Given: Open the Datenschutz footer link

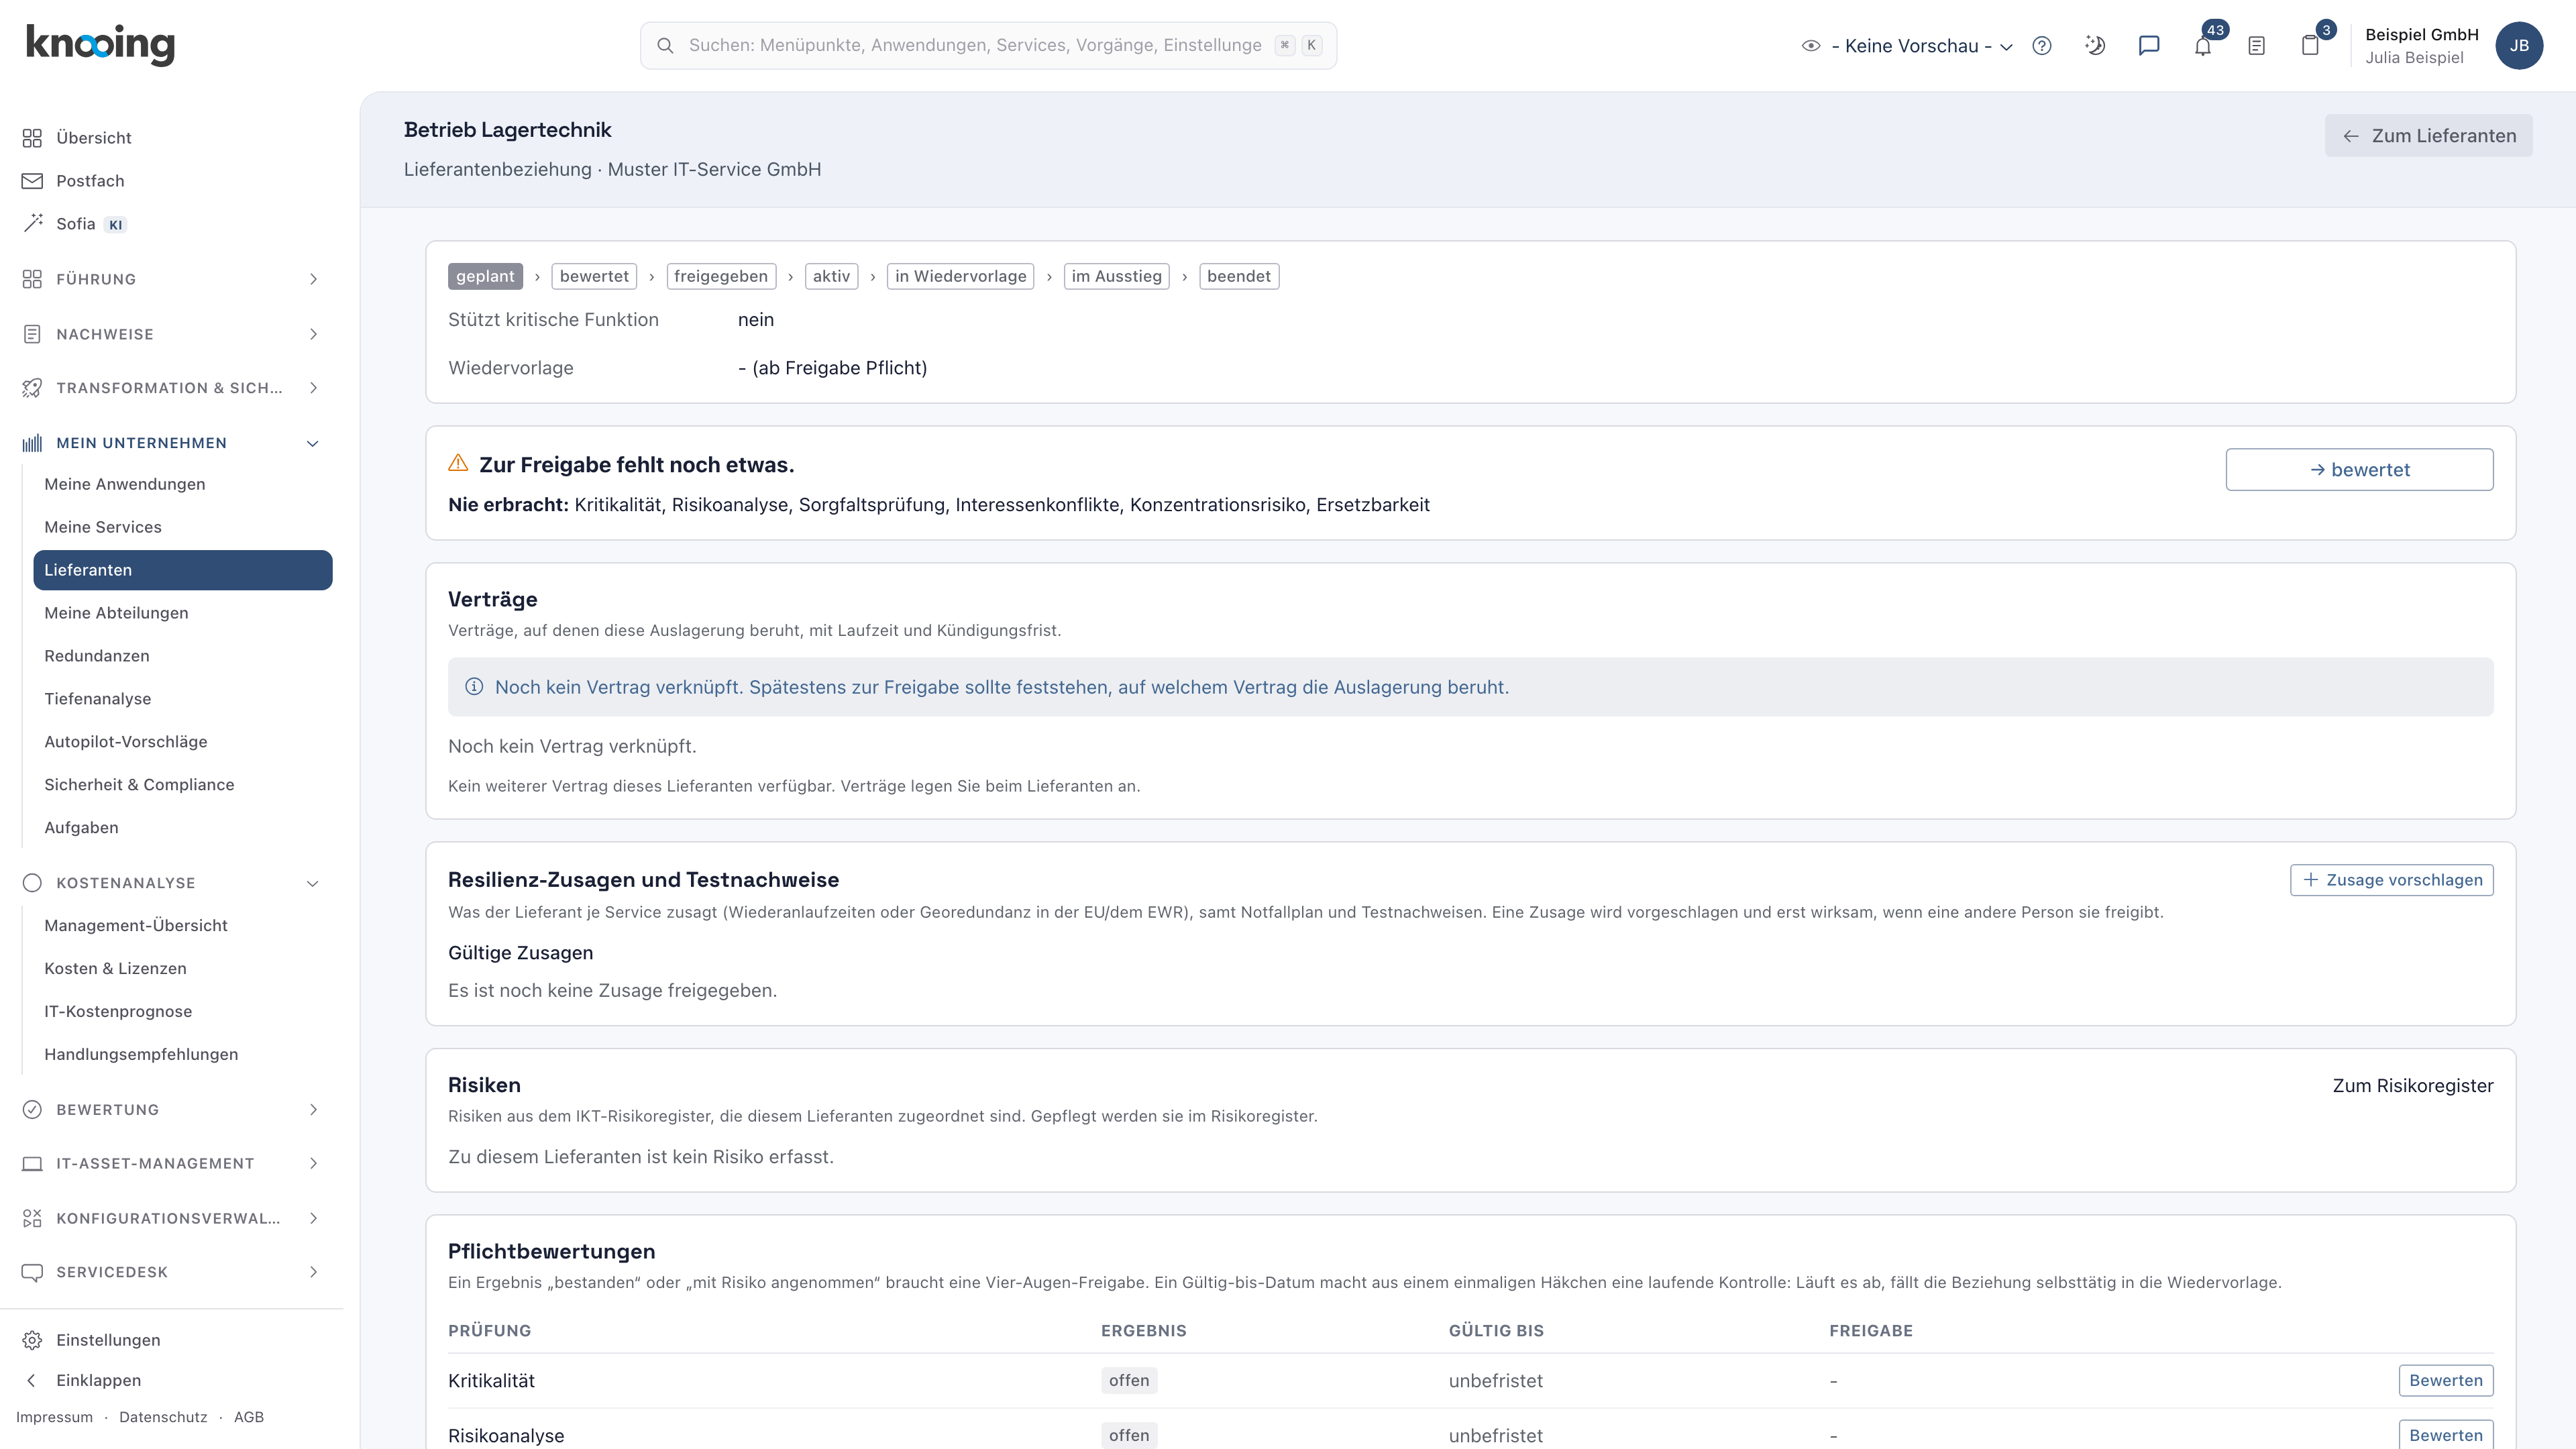Looking at the screenshot, I should (x=163, y=1417).
